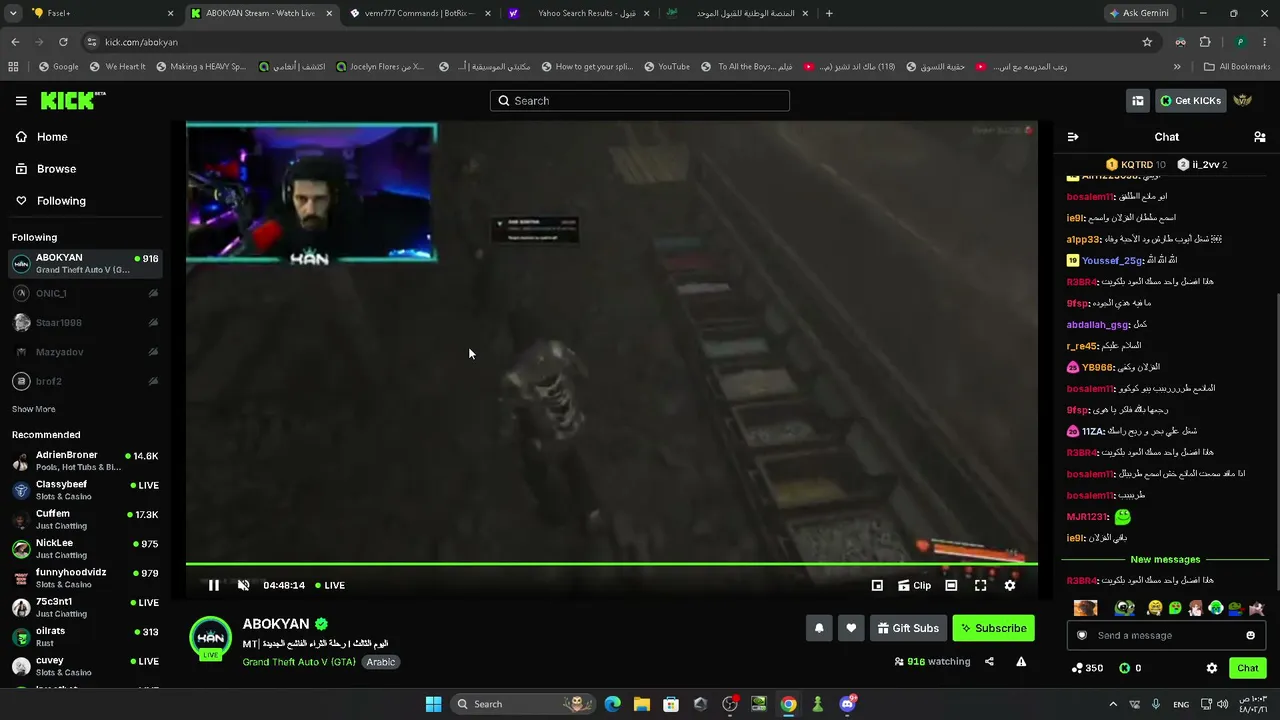Switch to the vemr777 Commands BotRix tab
The width and height of the screenshot is (1280, 720).
tap(420, 13)
